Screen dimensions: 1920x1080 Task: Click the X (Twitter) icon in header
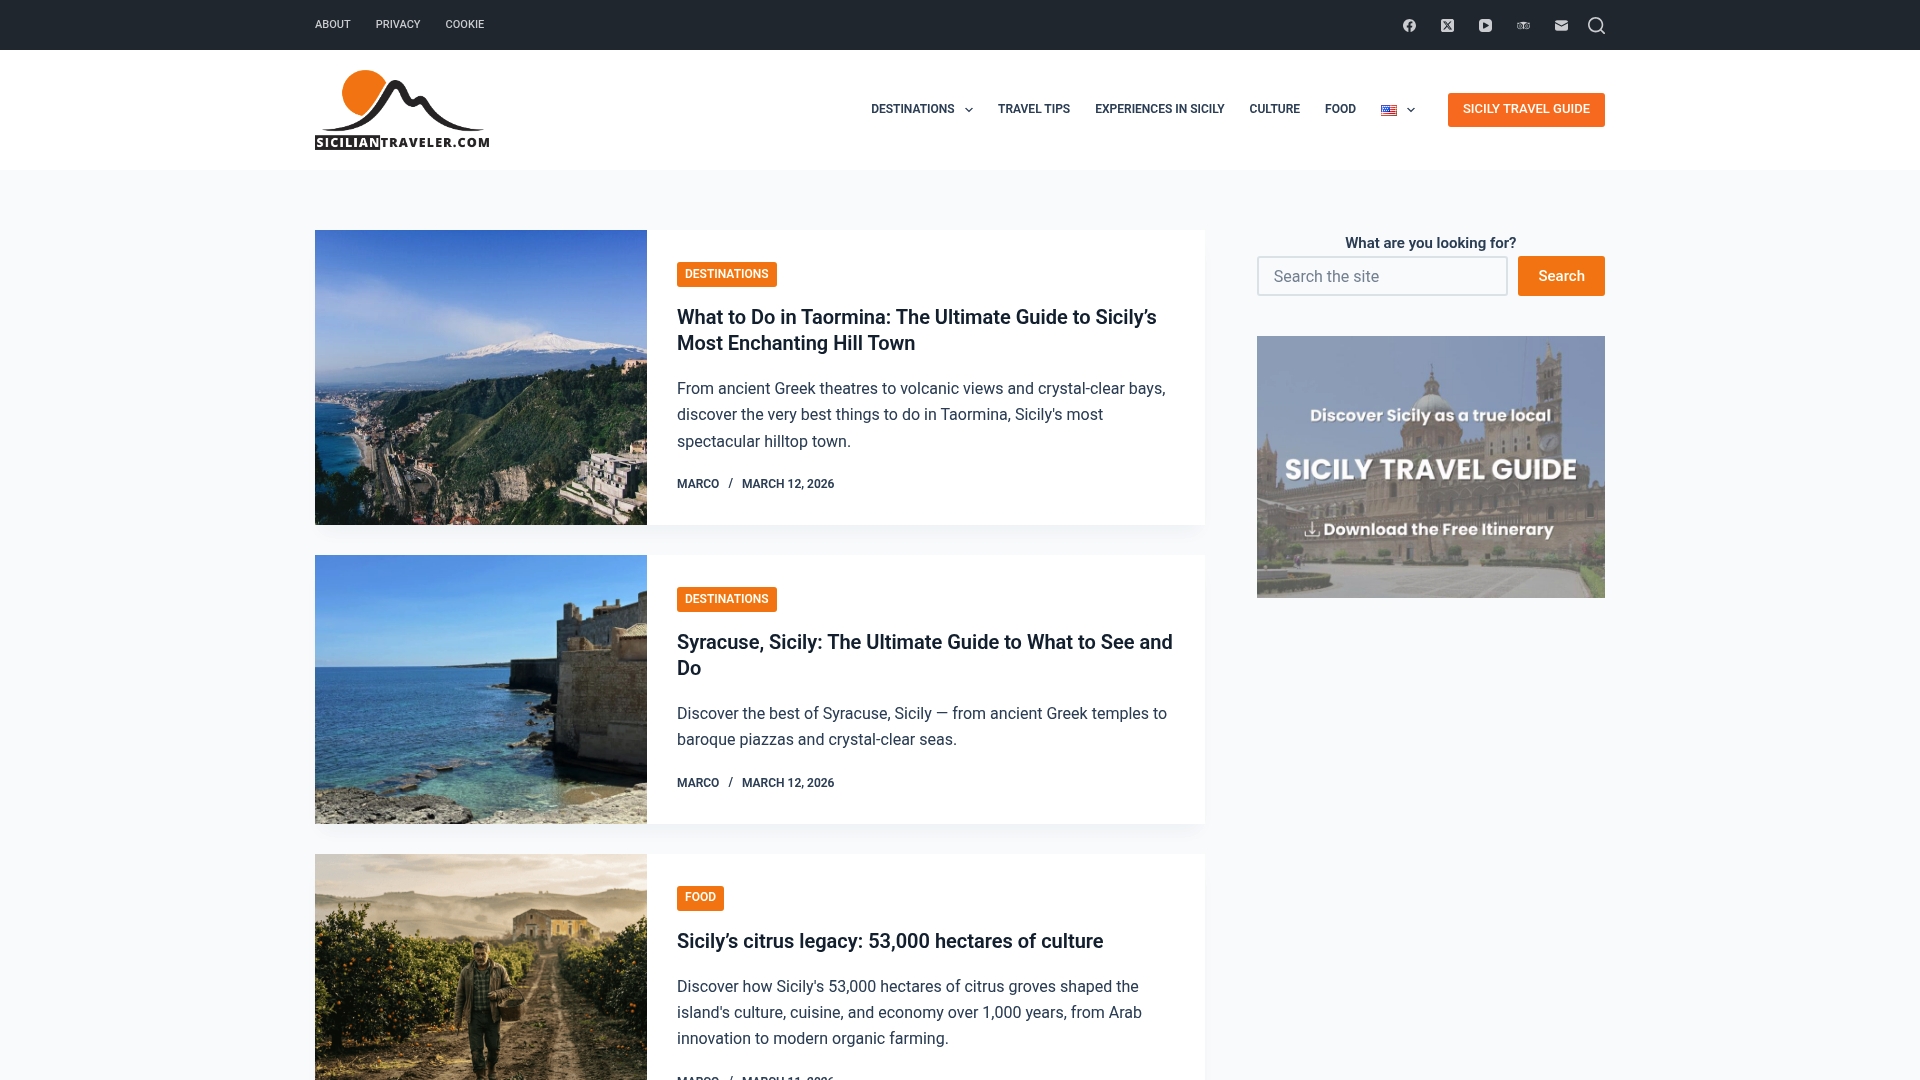(1447, 24)
